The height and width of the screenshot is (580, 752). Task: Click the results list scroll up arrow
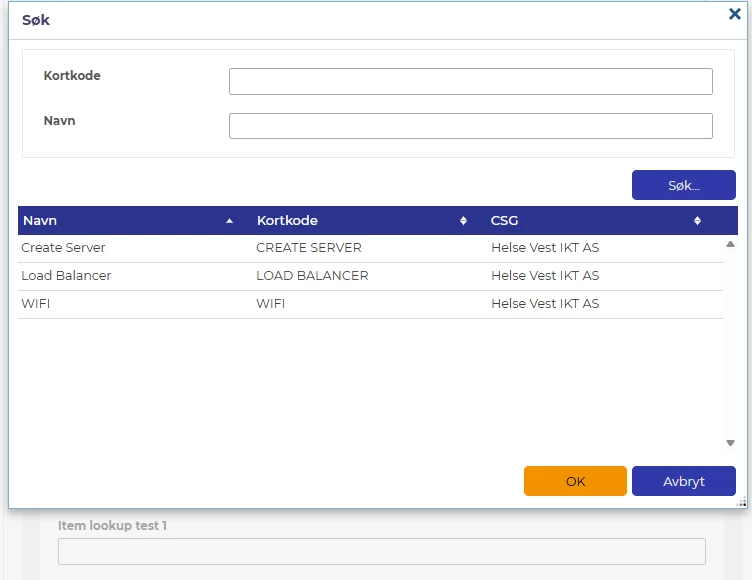point(730,244)
